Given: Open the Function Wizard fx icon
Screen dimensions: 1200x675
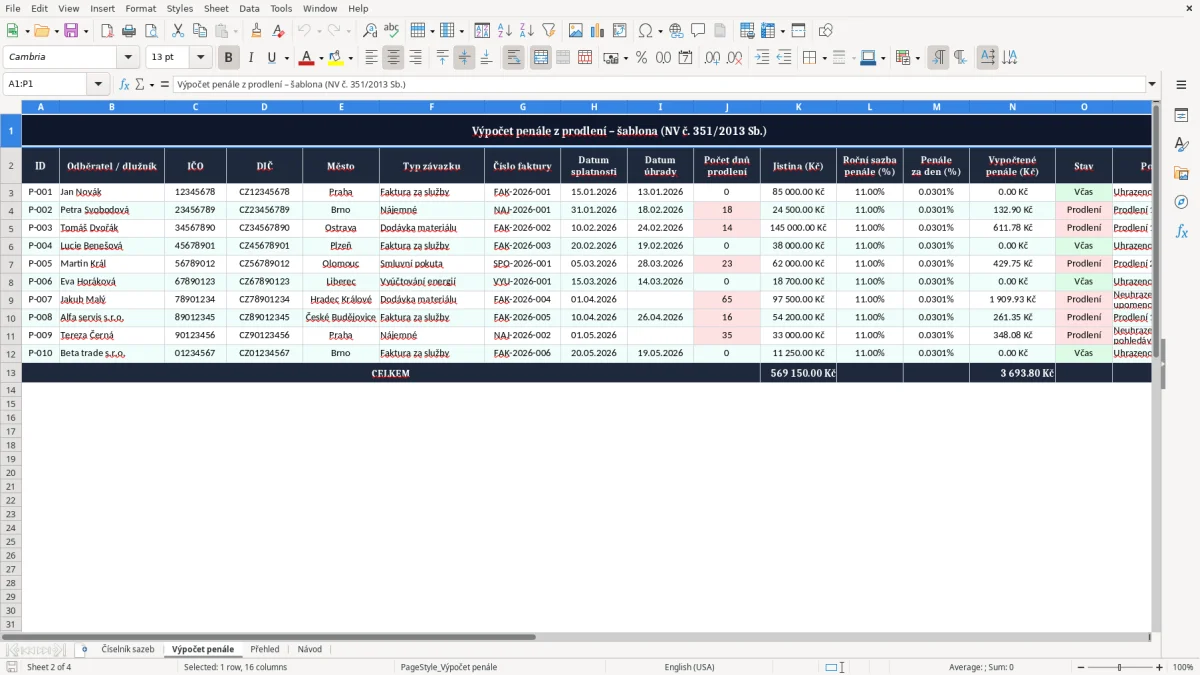Looking at the screenshot, I should pos(124,84).
